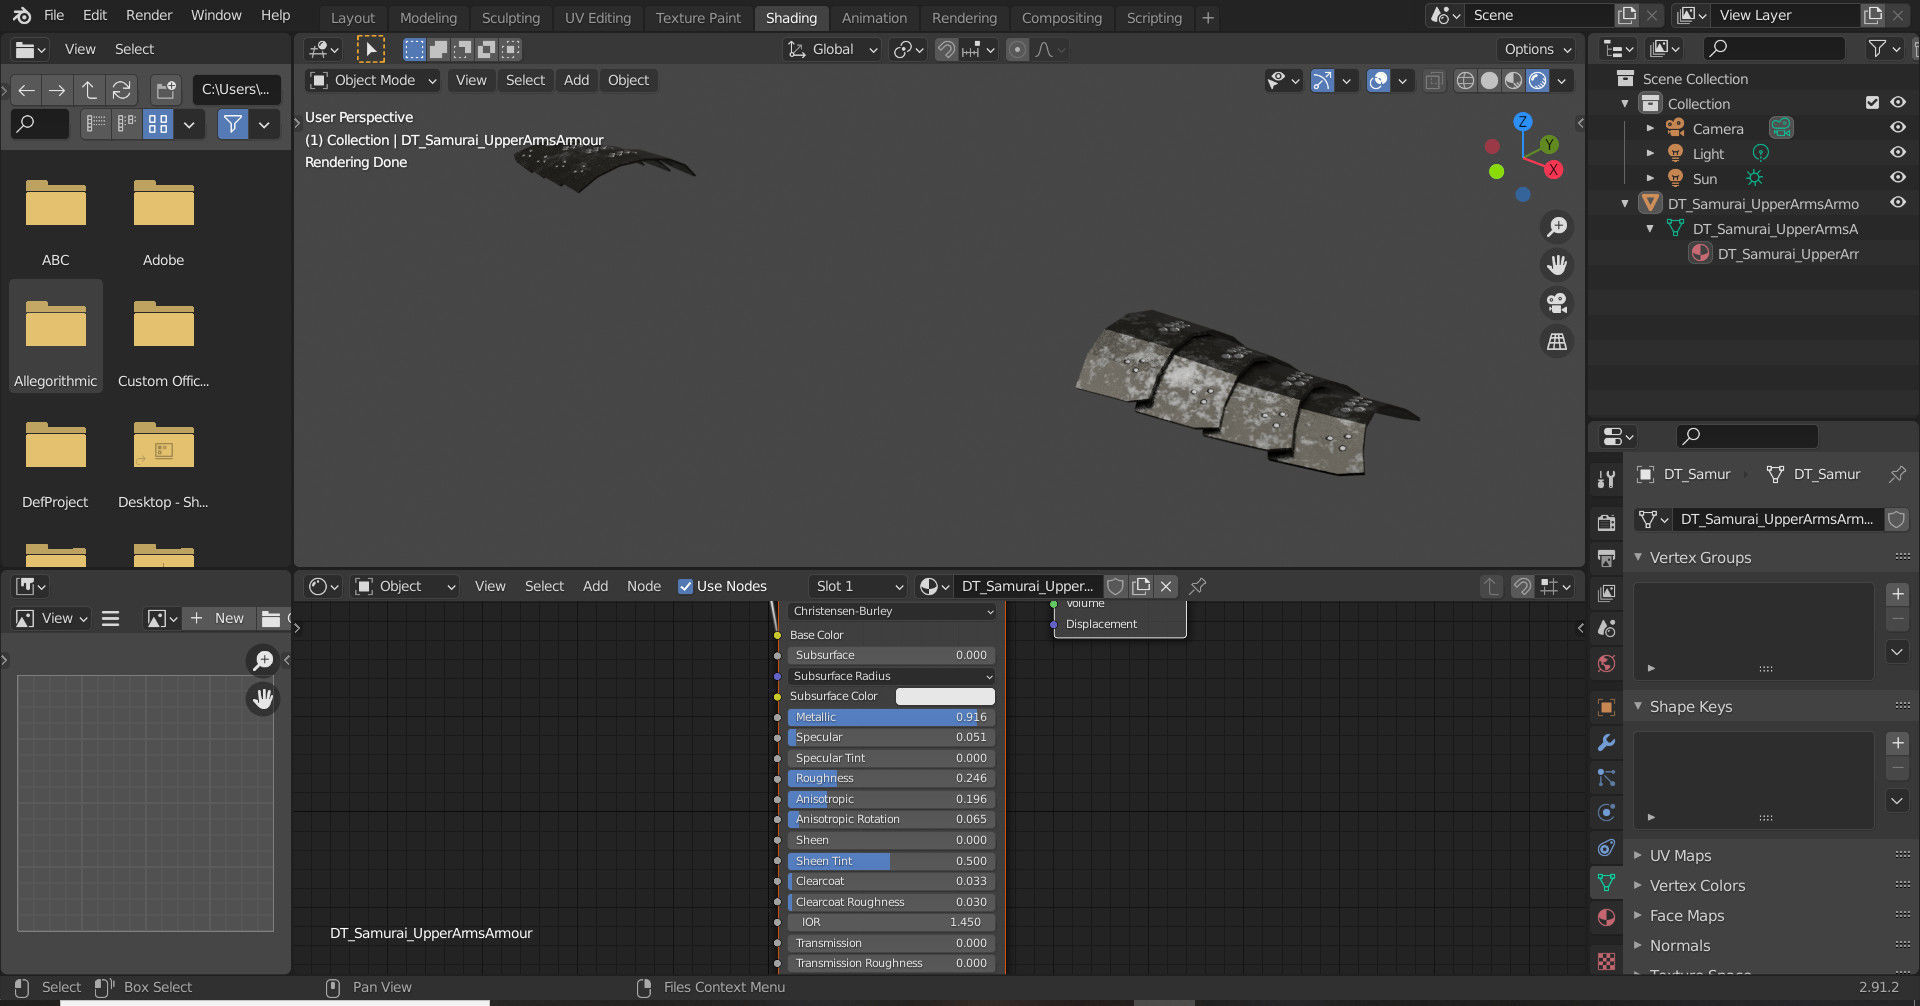Open the Render properties tab

tap(1606, 522)
